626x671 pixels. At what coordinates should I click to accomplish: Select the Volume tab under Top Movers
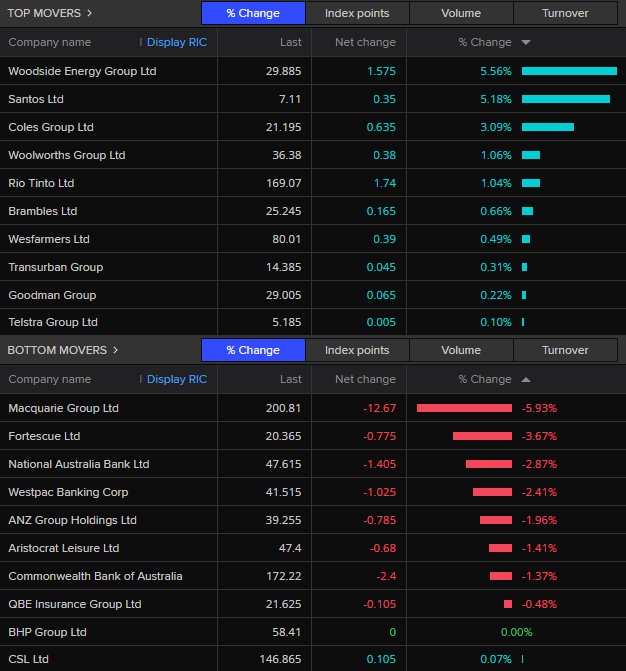[x=461, y=13]
